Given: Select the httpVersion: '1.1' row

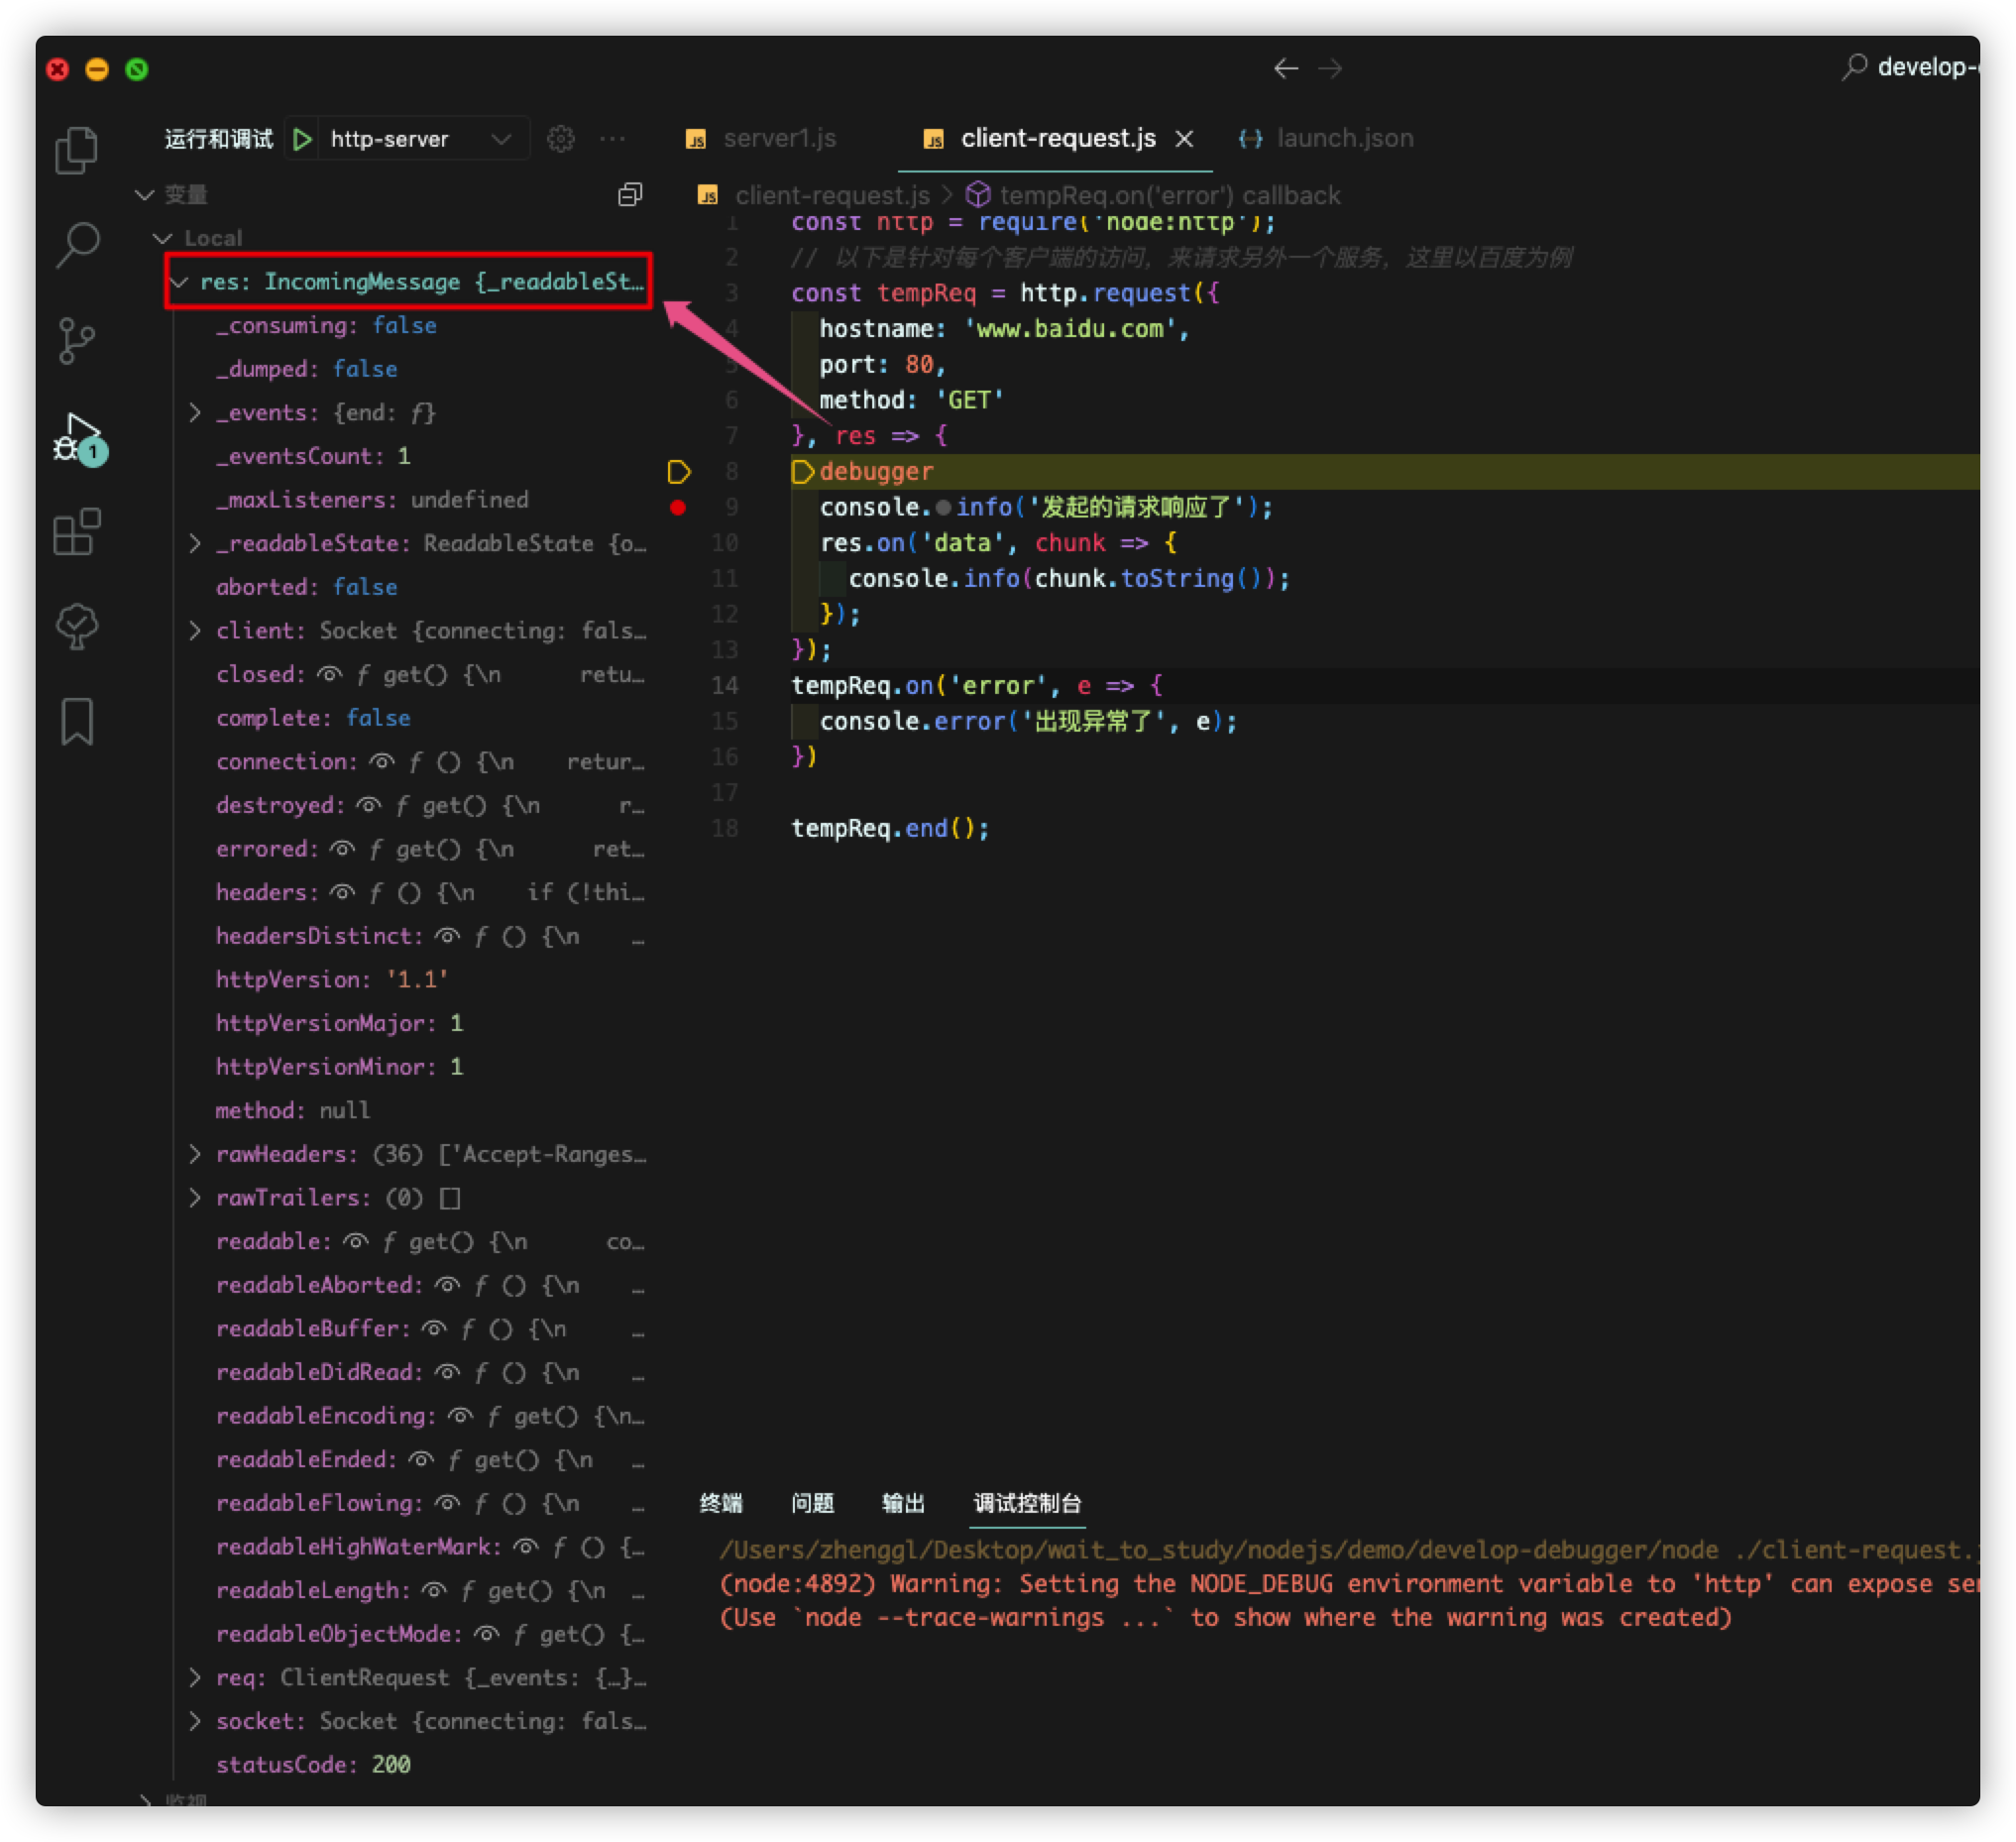Looking at the screenshot, I should pos(400,980).
